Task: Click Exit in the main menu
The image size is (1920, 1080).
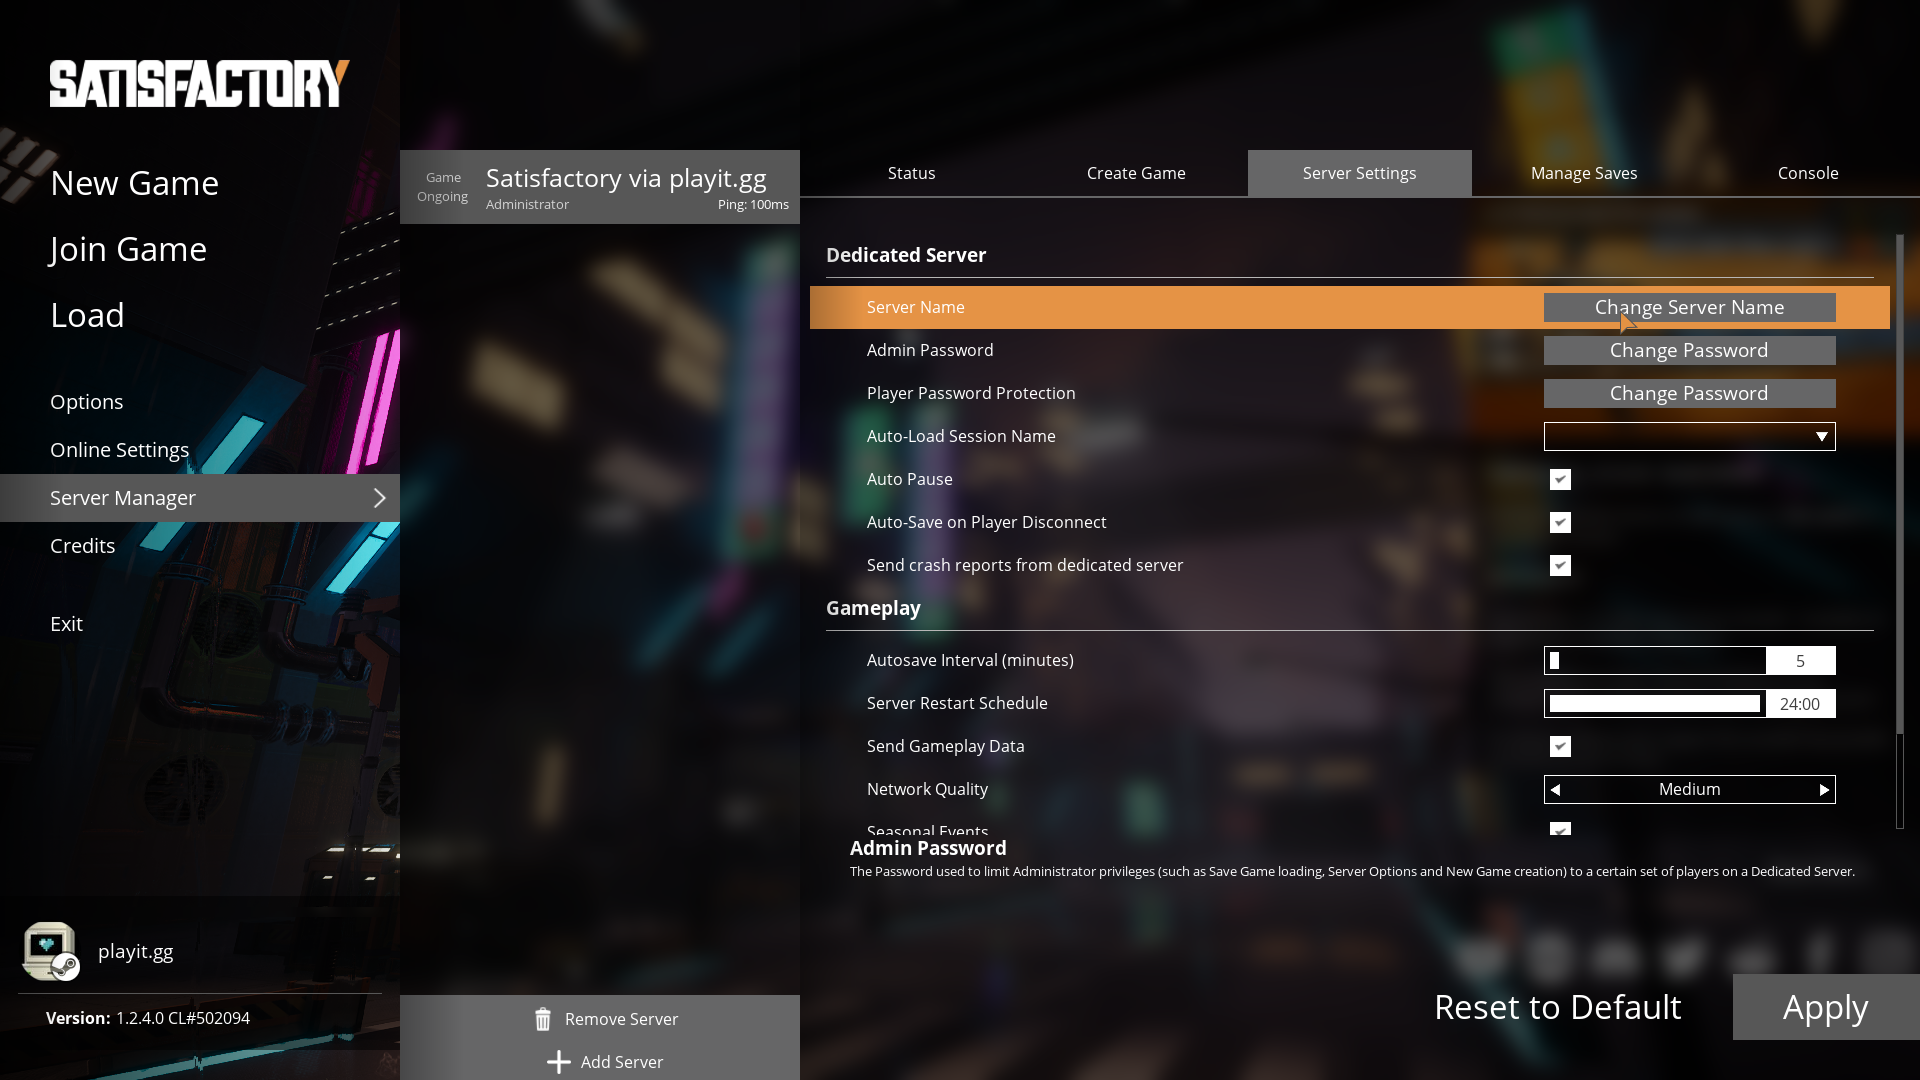Action: tap(67, 624)
